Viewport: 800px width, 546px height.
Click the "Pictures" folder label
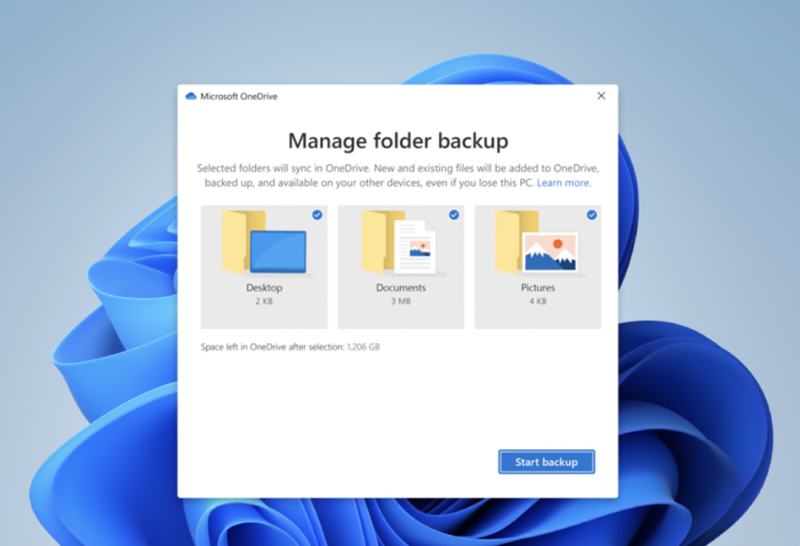coord(538,287)
